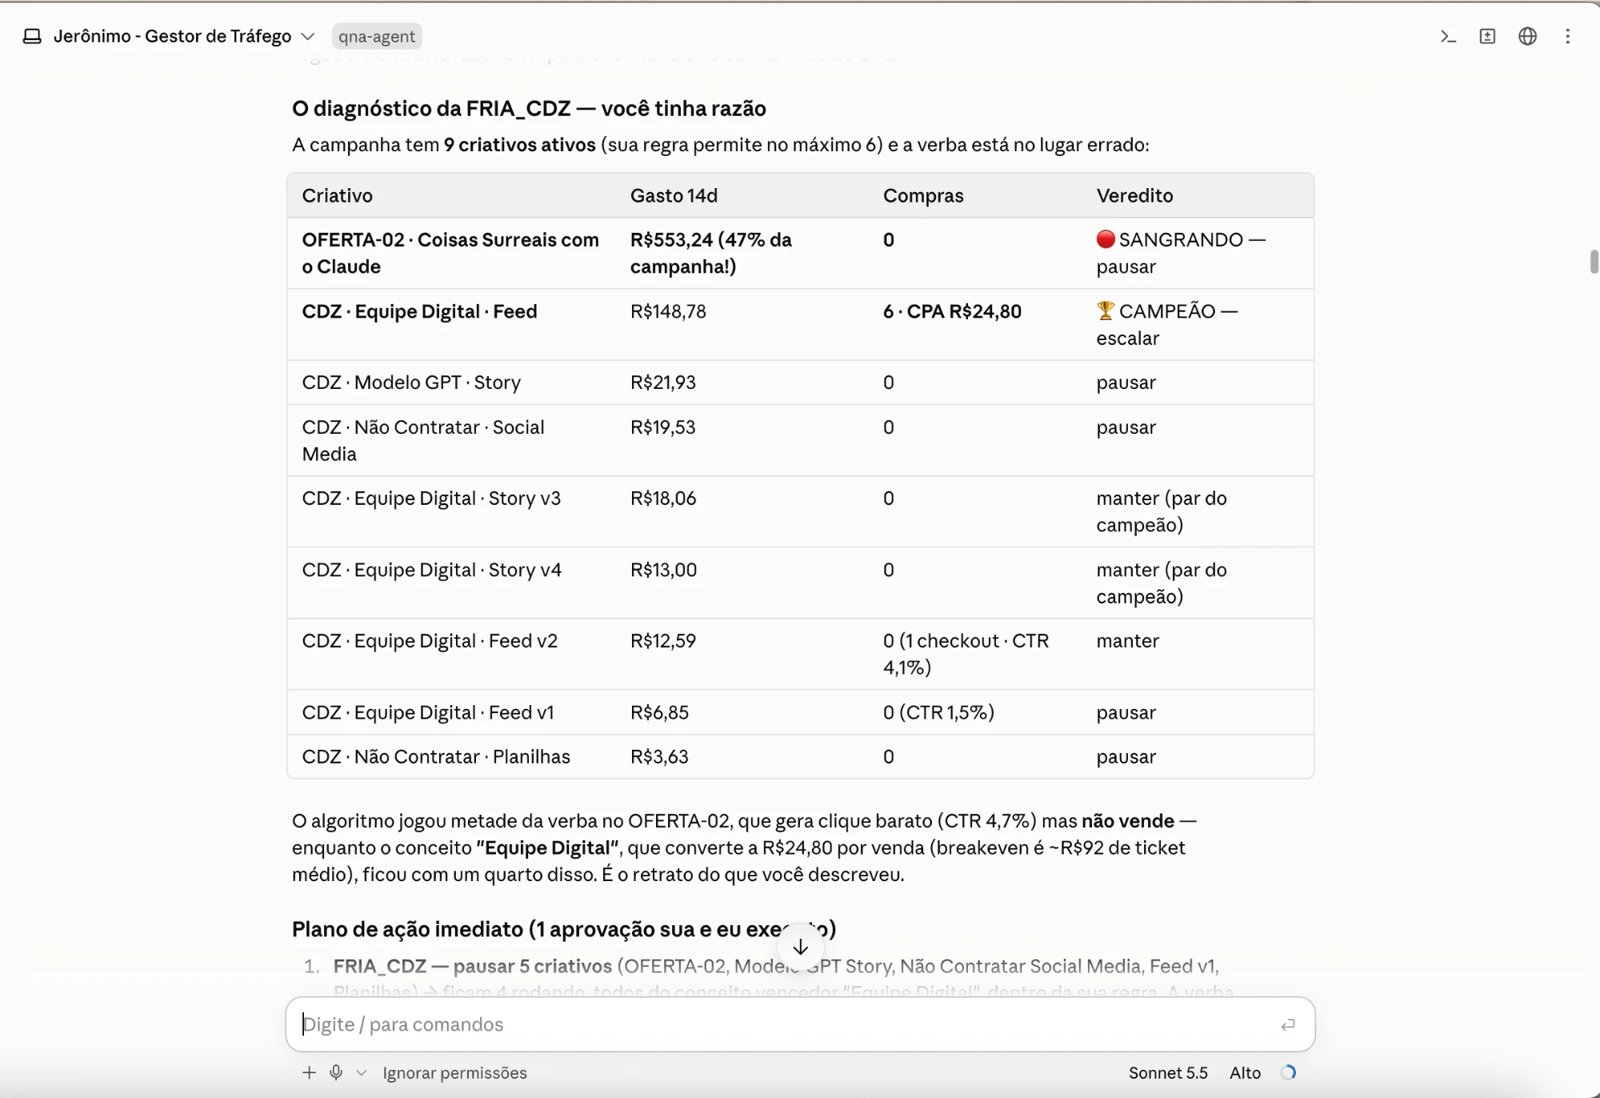Click the '0 (1 checkout · CTR 4,1%)' cell
This screenshot has height=1098, width=1600.
pyautogui.click(x=966, y=654)
